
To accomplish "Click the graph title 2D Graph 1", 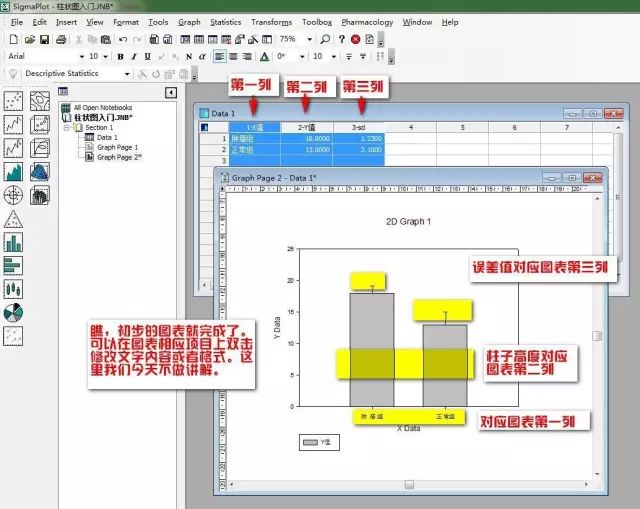I will pyautogui.click(x=408, y=221).
